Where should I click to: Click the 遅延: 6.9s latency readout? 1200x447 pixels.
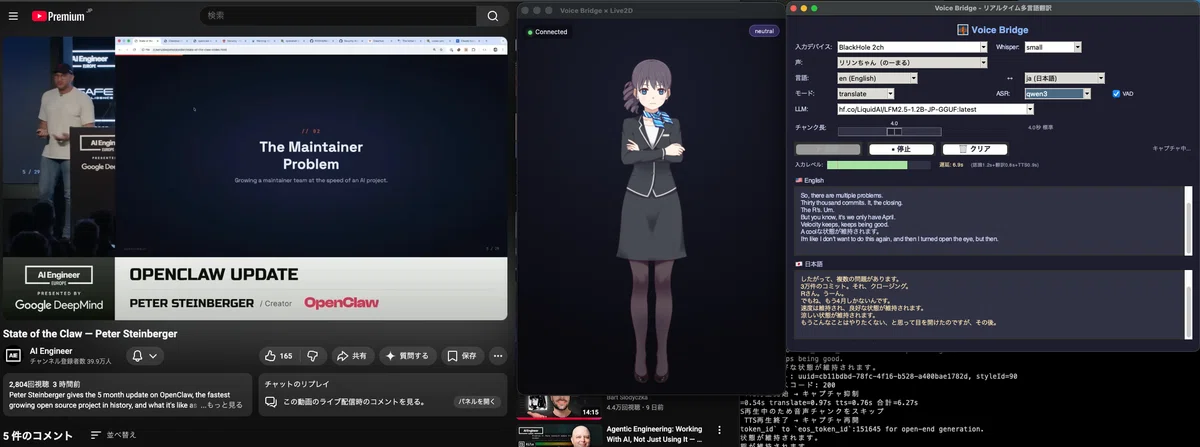(x=953, y=164)
